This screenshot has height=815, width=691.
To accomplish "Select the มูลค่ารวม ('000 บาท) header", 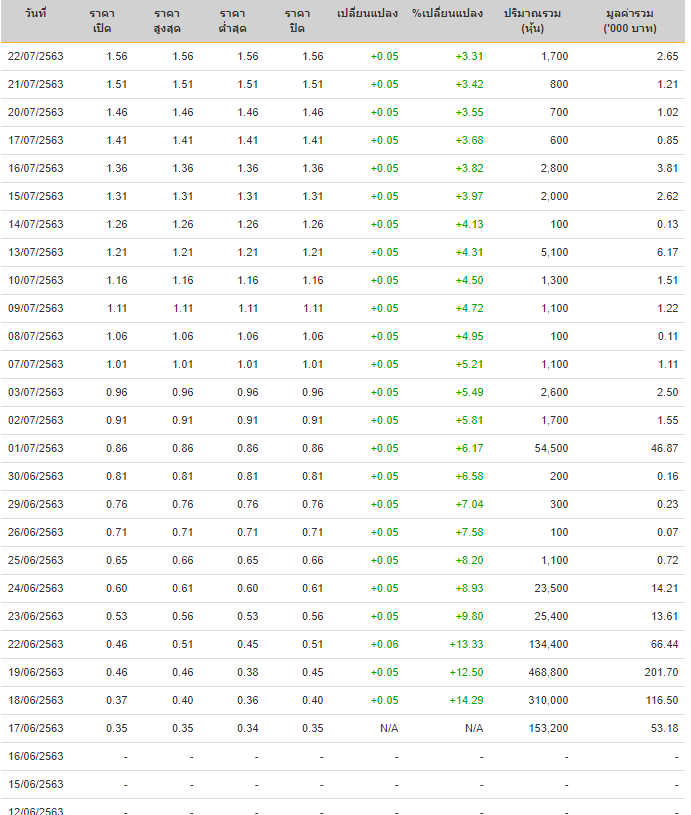I will coord(630,21).
